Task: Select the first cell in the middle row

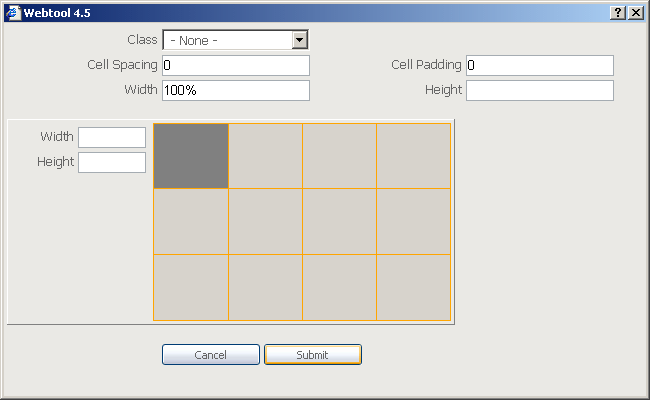Action: point(190,221)
